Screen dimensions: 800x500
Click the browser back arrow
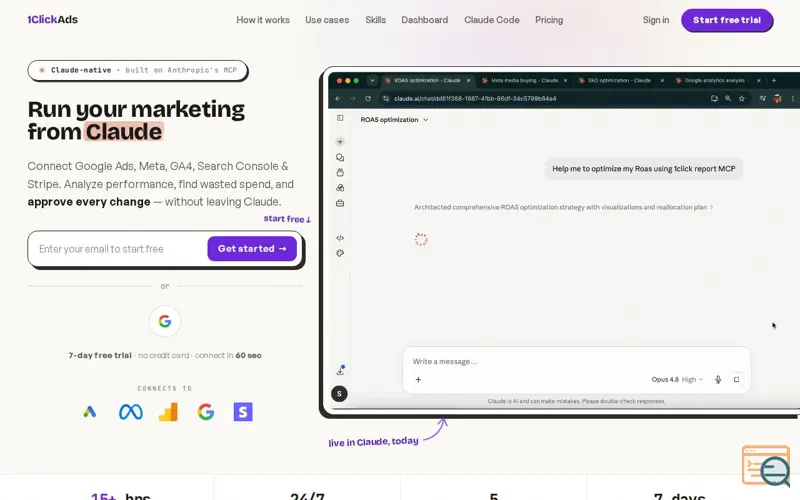(338, 98)
